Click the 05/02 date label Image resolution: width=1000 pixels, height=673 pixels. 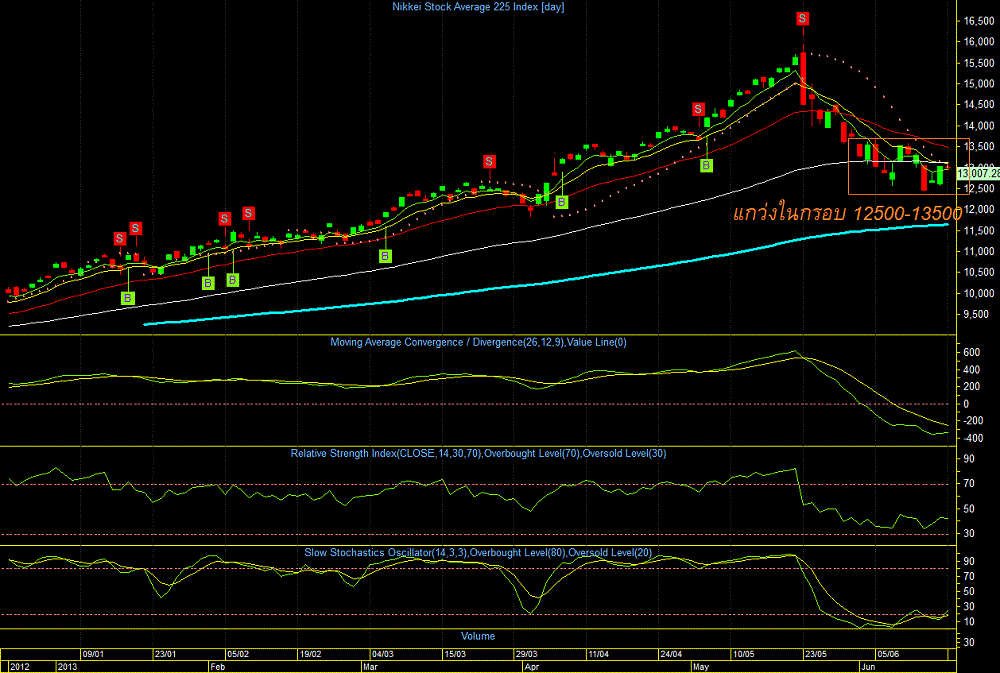click(238, 655)
